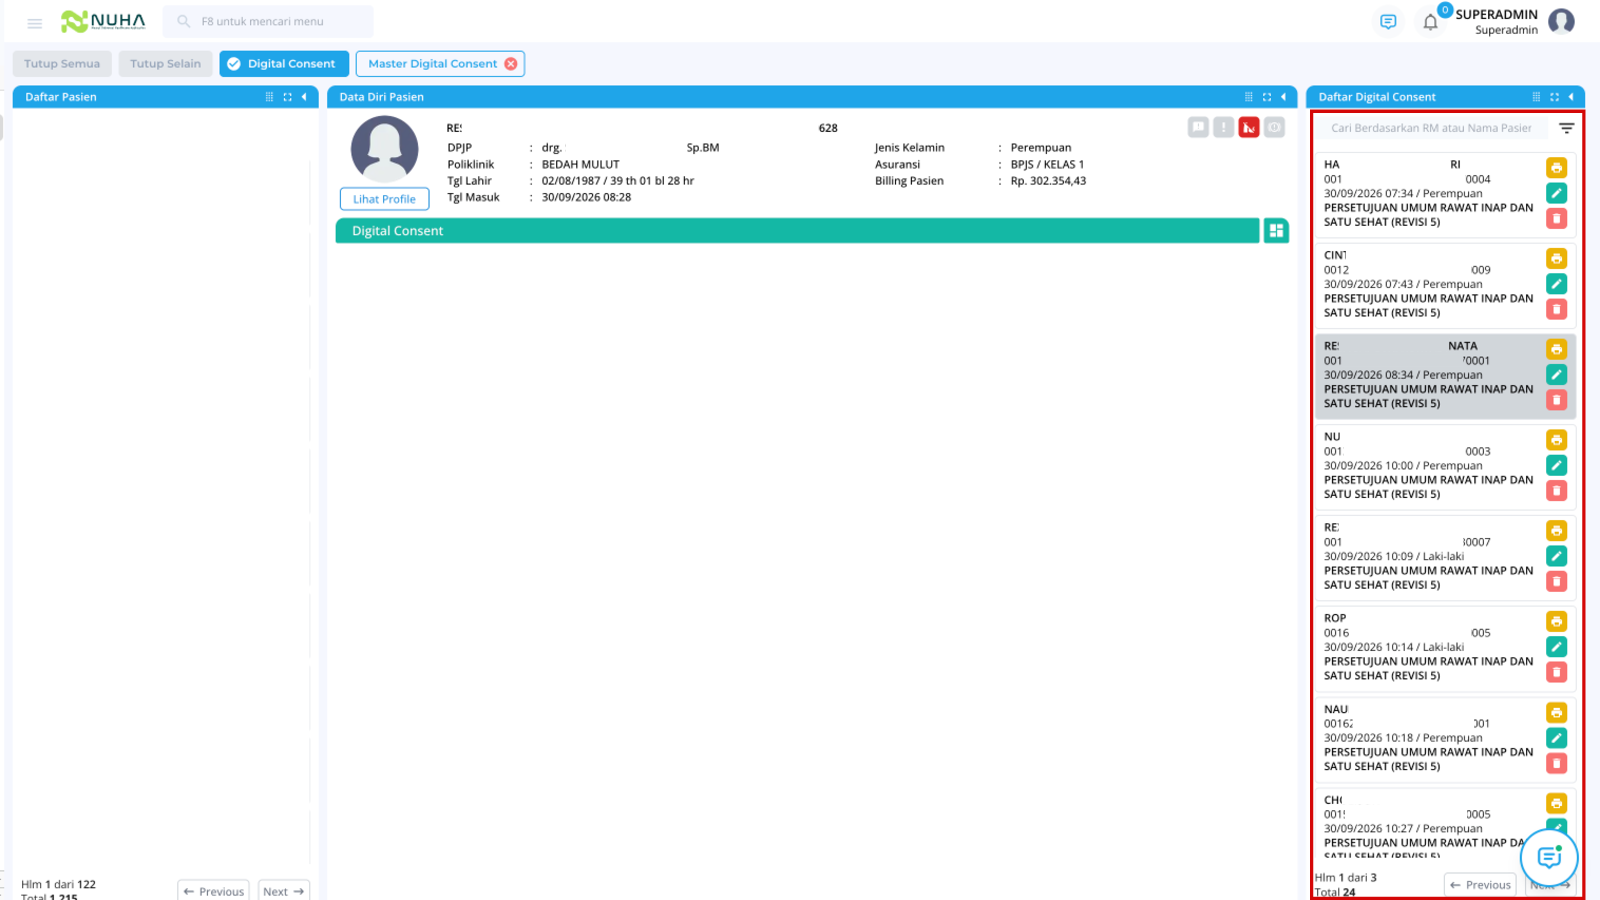Screen dimensions: 1600x900
Task: Open the filter icon next to consent search
Action: [1566, 128]
